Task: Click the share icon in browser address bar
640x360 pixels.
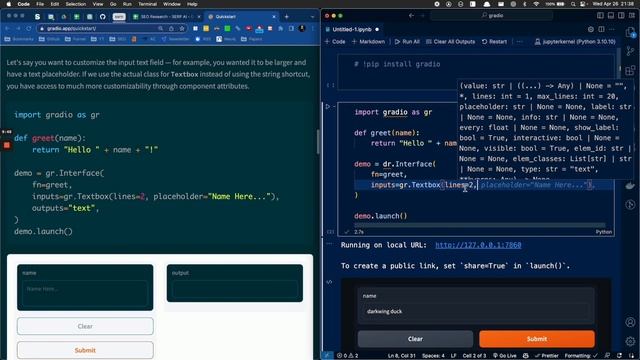Action: click(171, 29)
